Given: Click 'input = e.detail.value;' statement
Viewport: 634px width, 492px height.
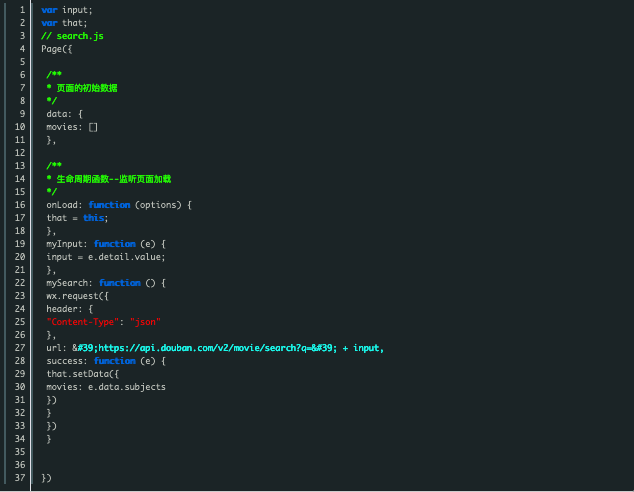Looking at the screenshot, I should tap(106, 257).
